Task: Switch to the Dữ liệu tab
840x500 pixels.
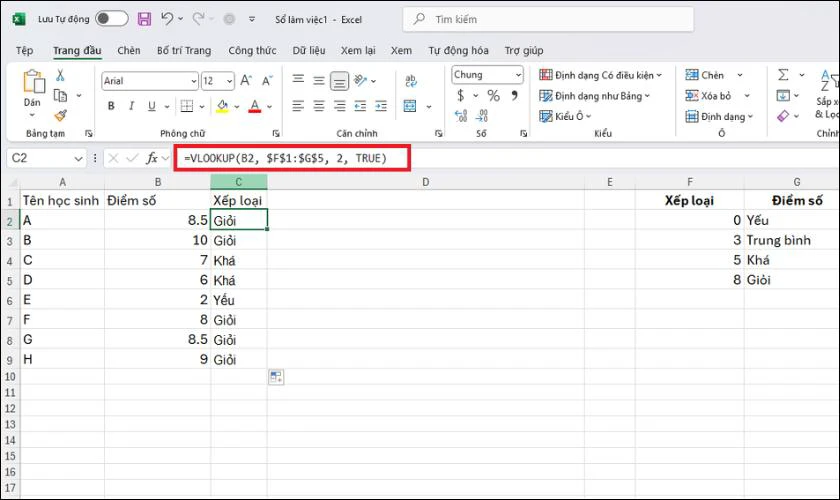Action: pyautogui.click(x=310, y=50)
